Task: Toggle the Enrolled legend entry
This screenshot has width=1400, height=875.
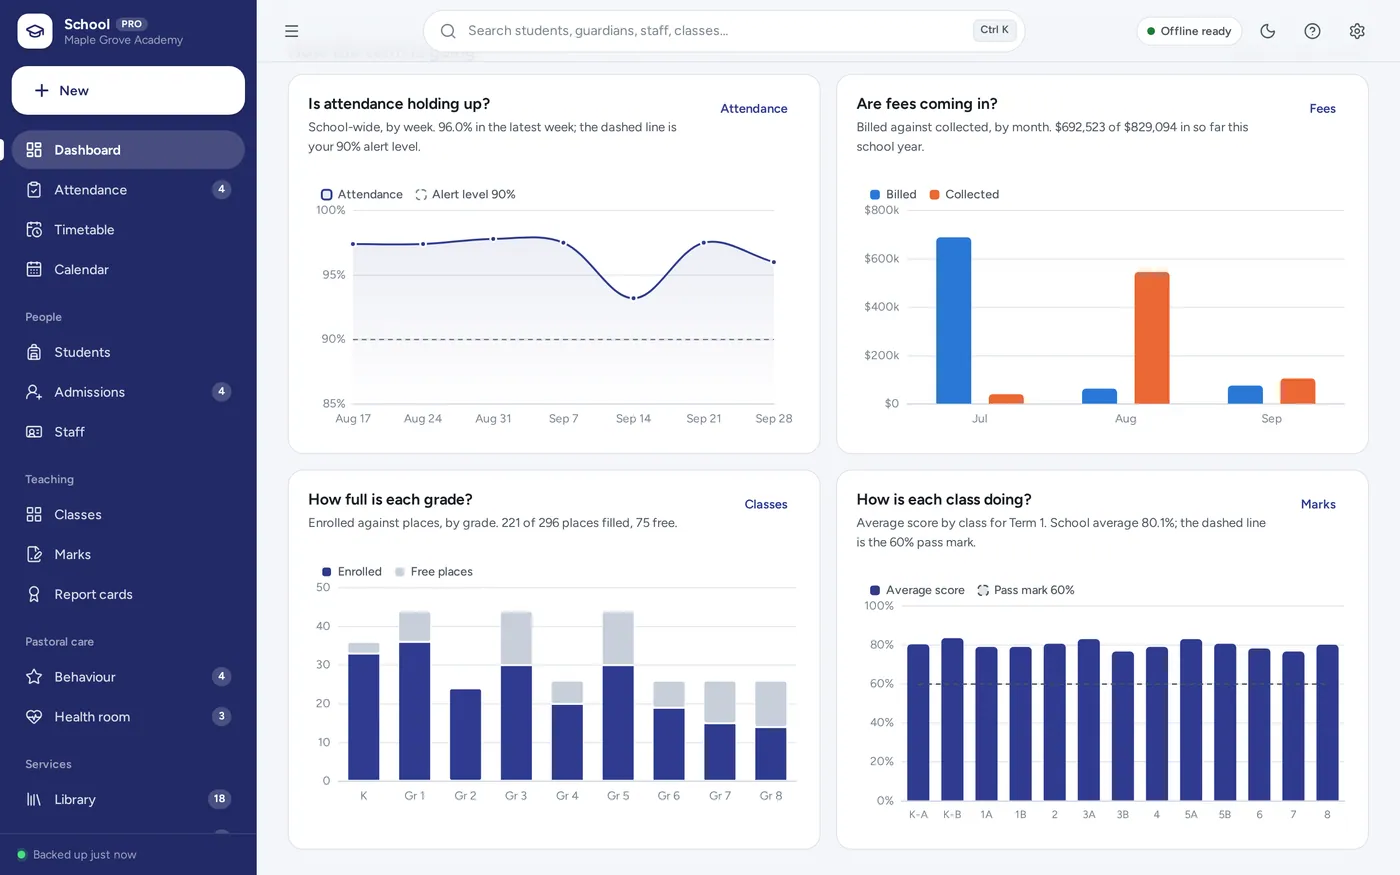Action: click(x=351, y=572)
